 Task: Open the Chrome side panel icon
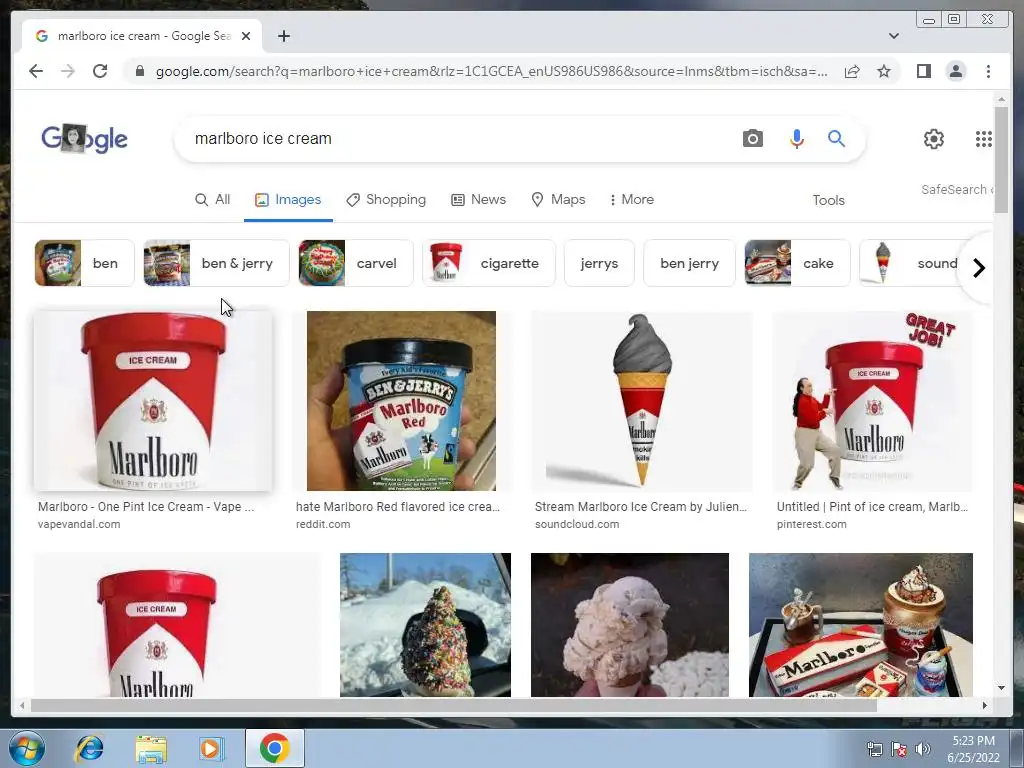pyautogui.click(x=923, y=71)
